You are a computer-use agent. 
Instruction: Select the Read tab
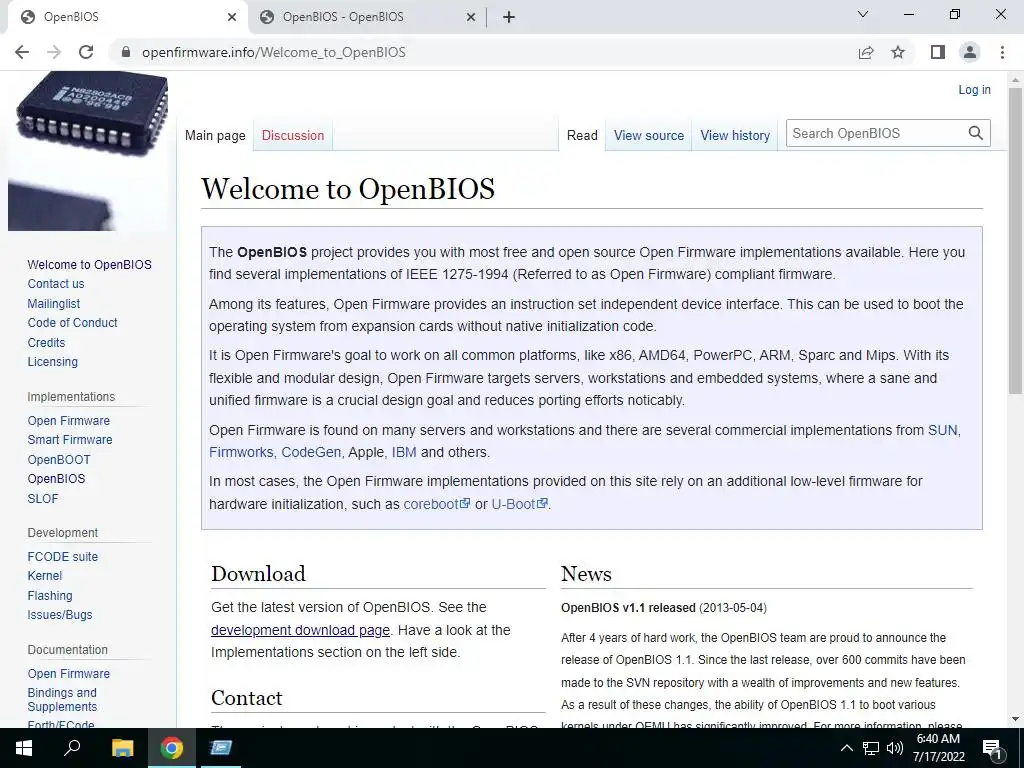582,135
